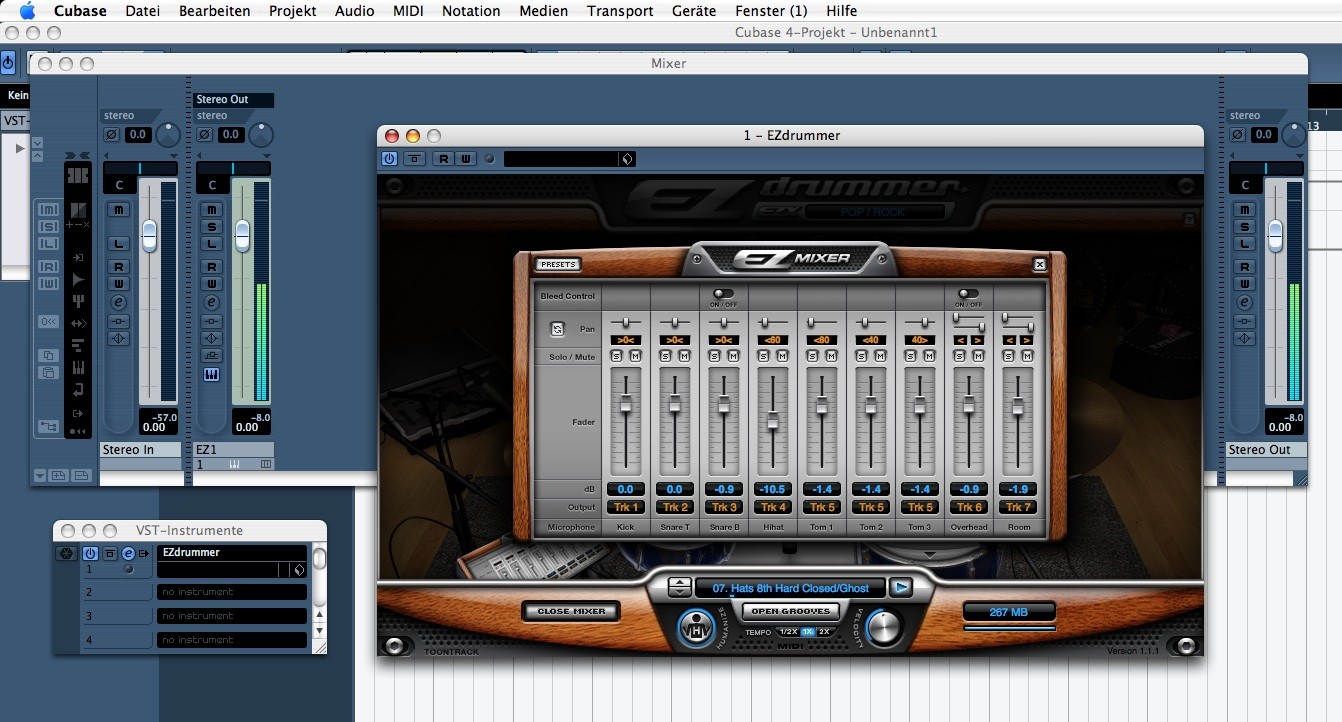Enable Read automation on EZ1 channel
1342x722 pixels.
211,267
